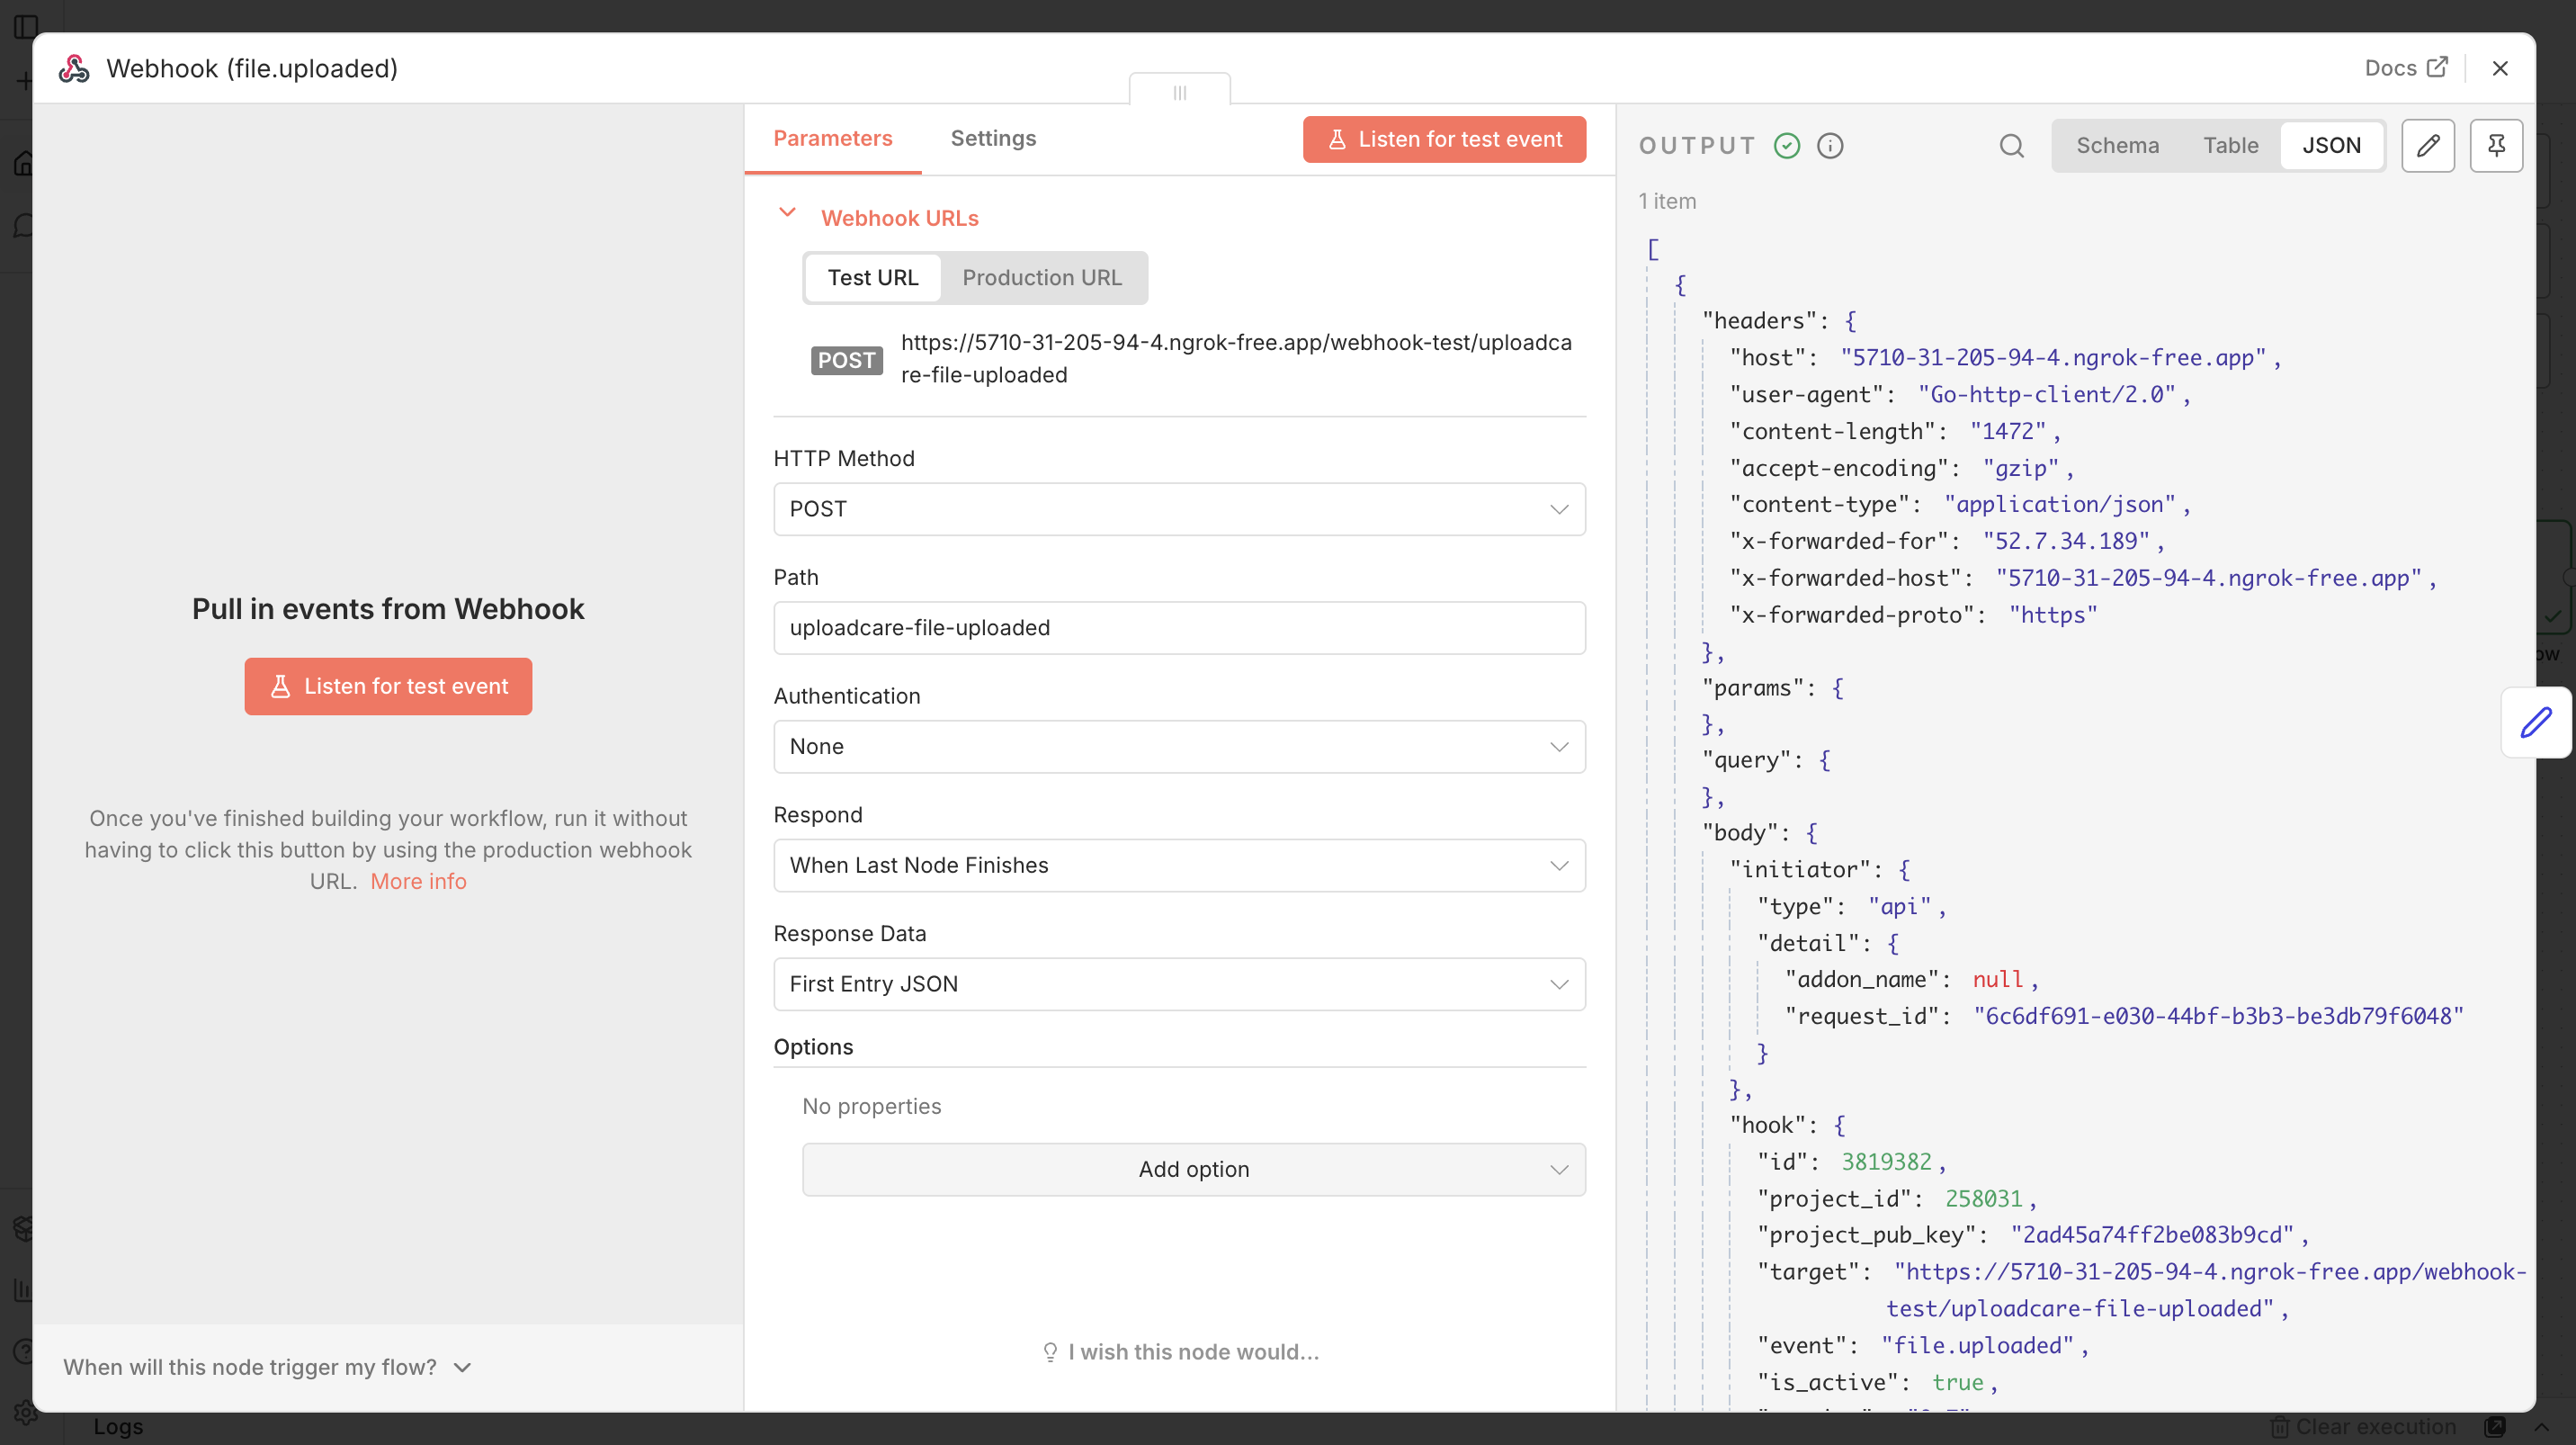The image size is (2576, 1445).
Task: Click the floating blue pencil edit button
Action: point(2536,722)
